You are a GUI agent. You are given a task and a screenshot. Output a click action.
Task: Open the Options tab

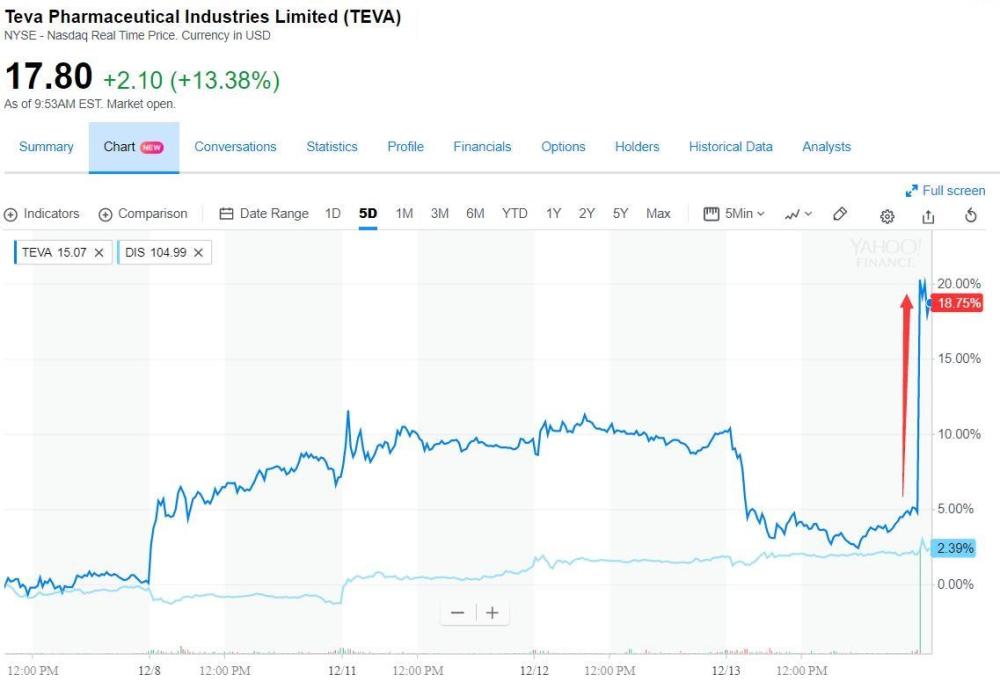pos(563,147)
